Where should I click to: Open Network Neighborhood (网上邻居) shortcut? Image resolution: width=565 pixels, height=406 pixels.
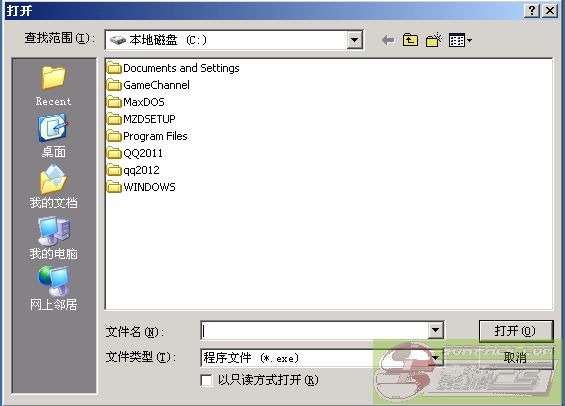[53, 288]
